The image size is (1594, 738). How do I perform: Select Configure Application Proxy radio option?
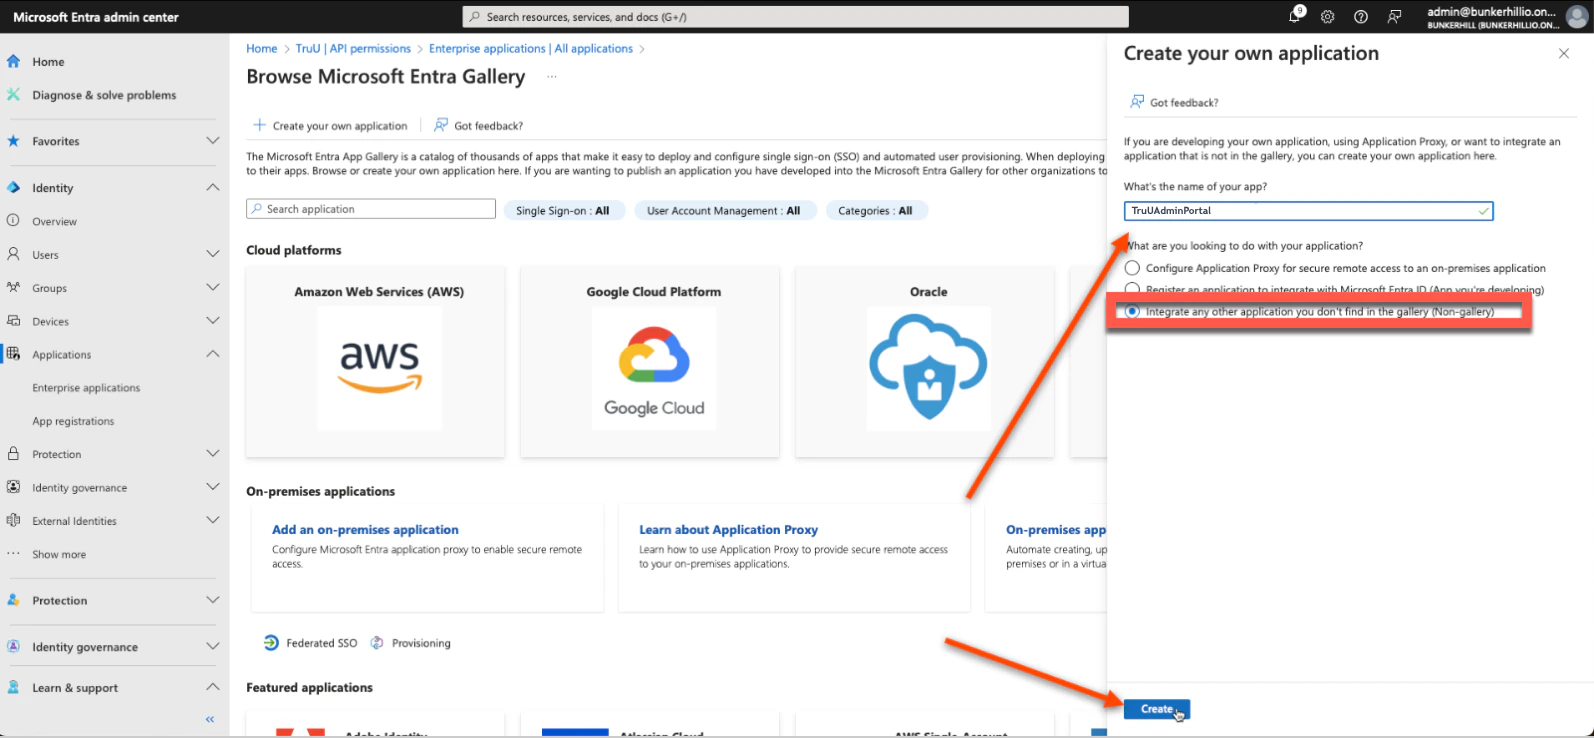coord(1132,268)
